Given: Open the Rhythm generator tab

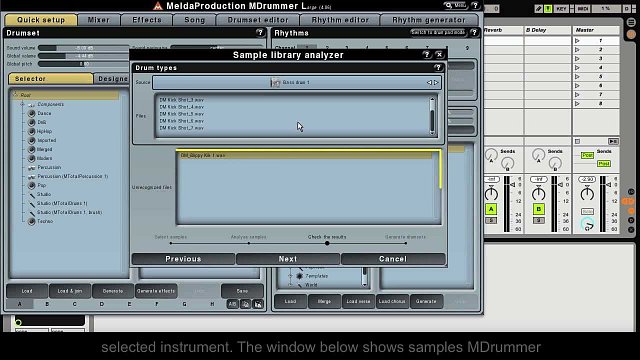Looking at the screenshot, I should [x=429, y=20].
